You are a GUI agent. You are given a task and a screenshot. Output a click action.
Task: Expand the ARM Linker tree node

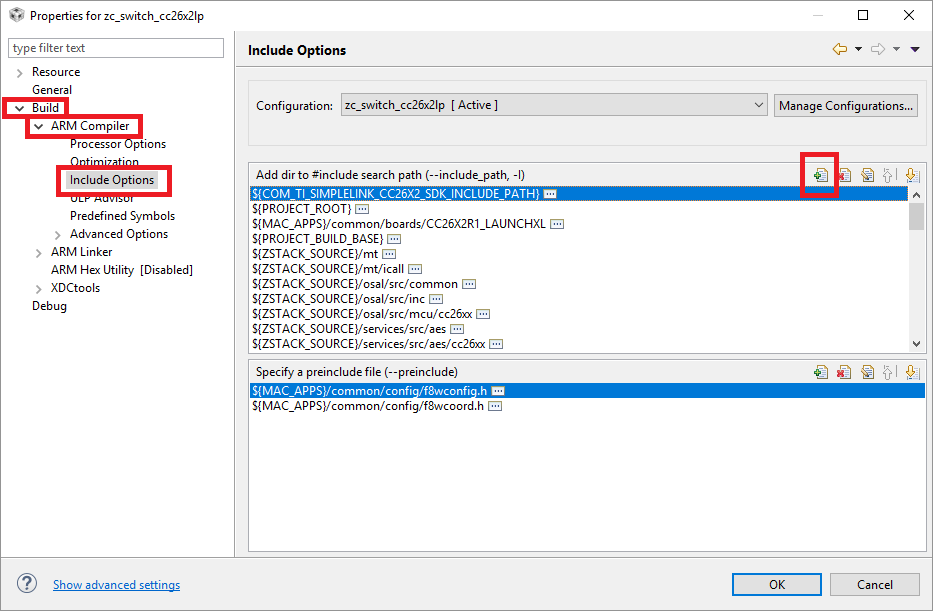coord(39,252)
